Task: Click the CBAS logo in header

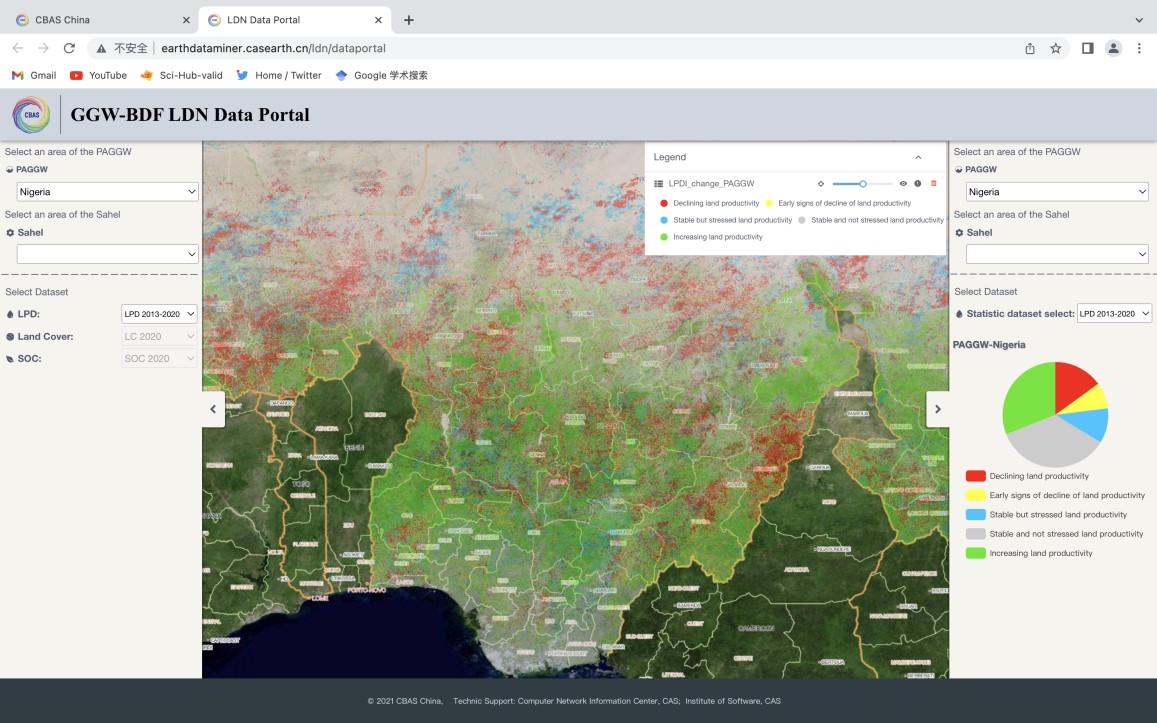Action: (x=31, y=115)
